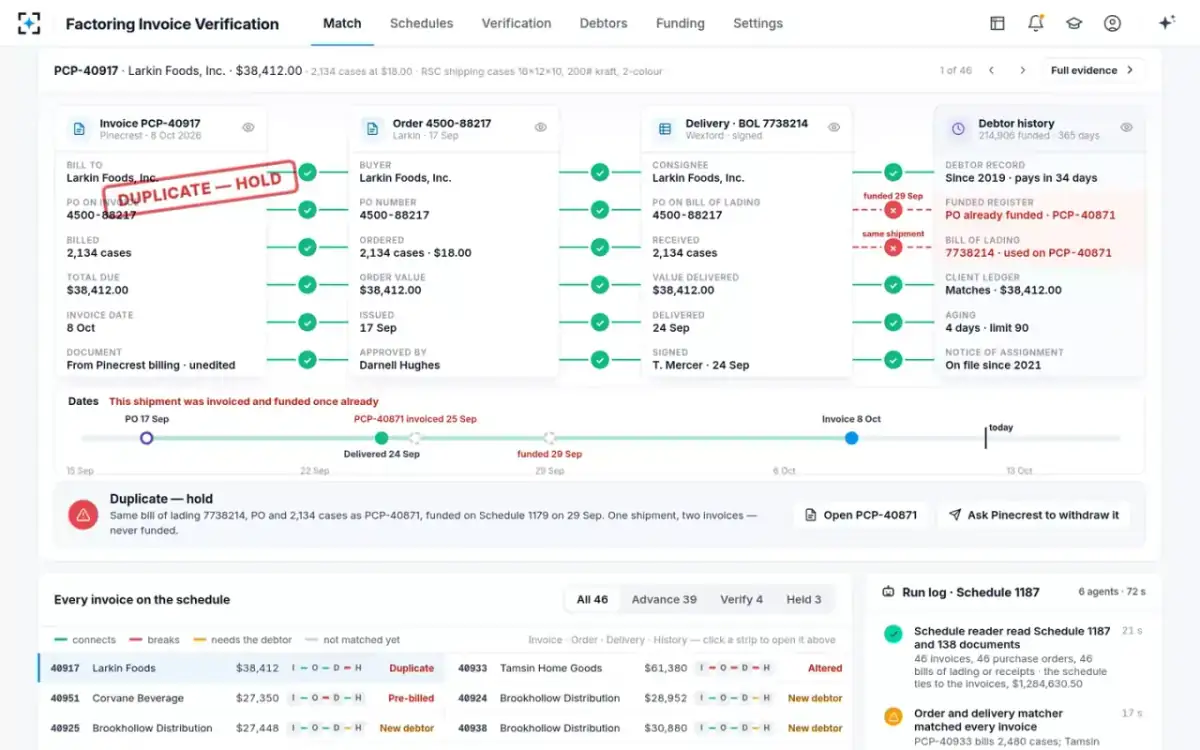Click the green check for Schedule reader step
Screen dimensions: 1200x750
(893, 634)
